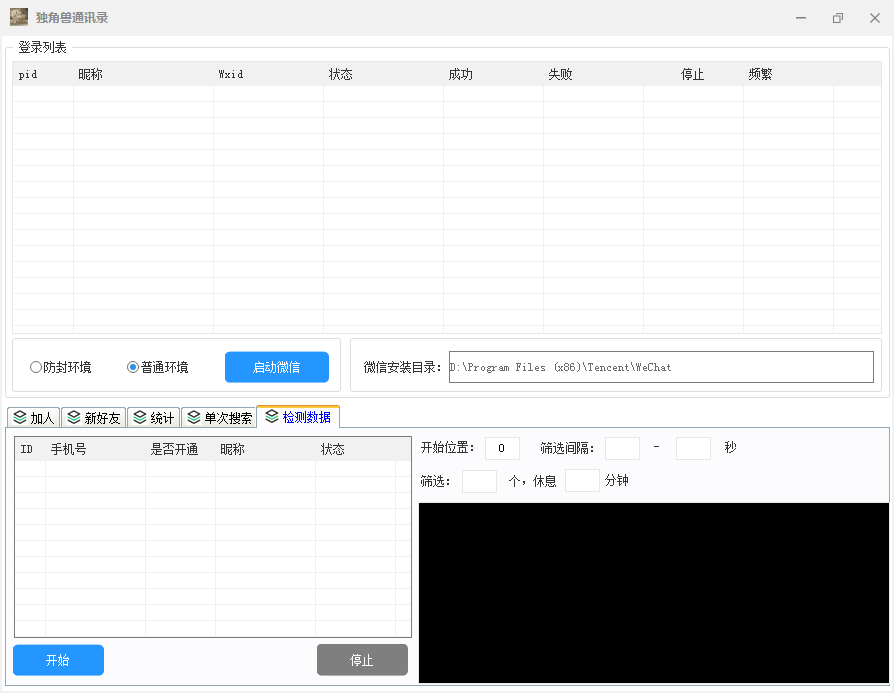
Task: Go to the 单次搜索 tab
Action: coord(219,418)
